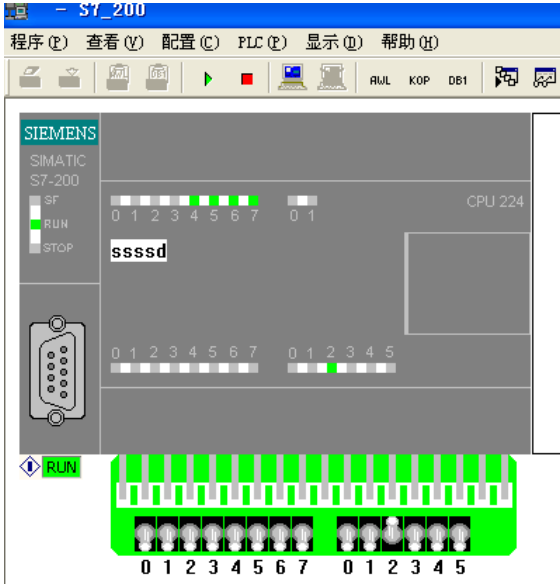Open the DB1 data block button
The image size is (560, 584).
click(458, 80)
